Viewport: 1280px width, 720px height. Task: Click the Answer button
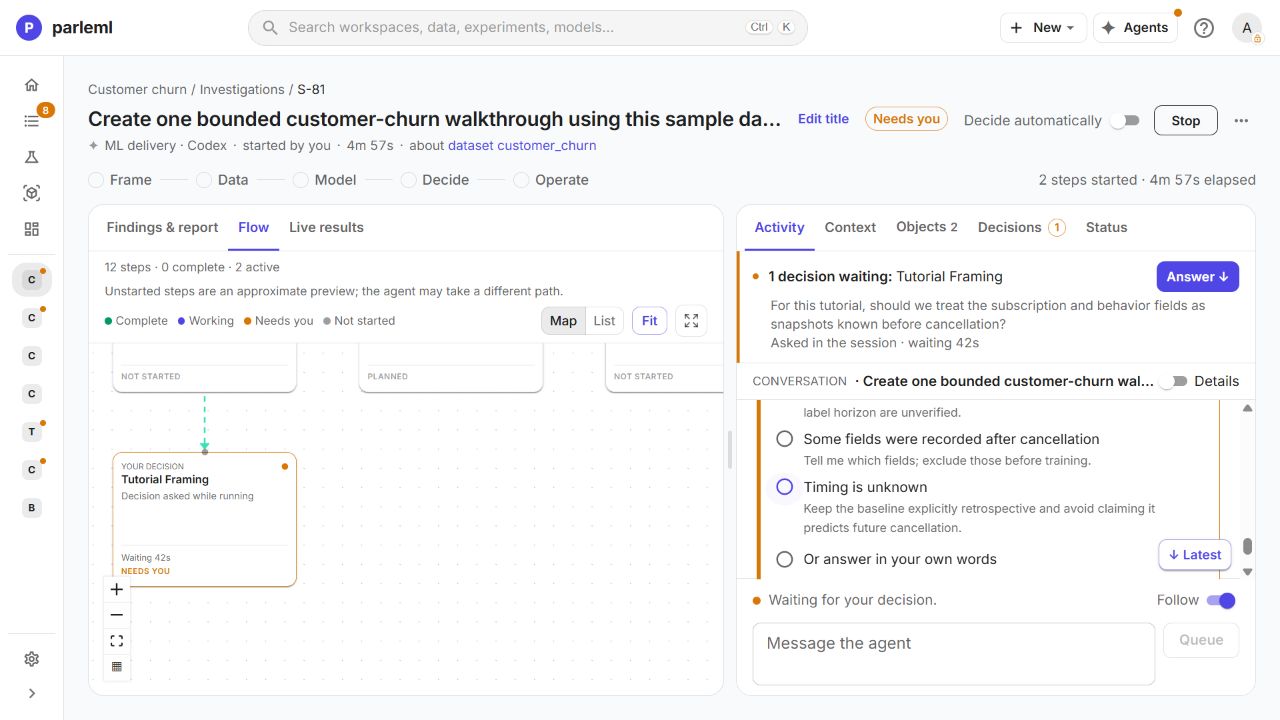coord(1197,277)
